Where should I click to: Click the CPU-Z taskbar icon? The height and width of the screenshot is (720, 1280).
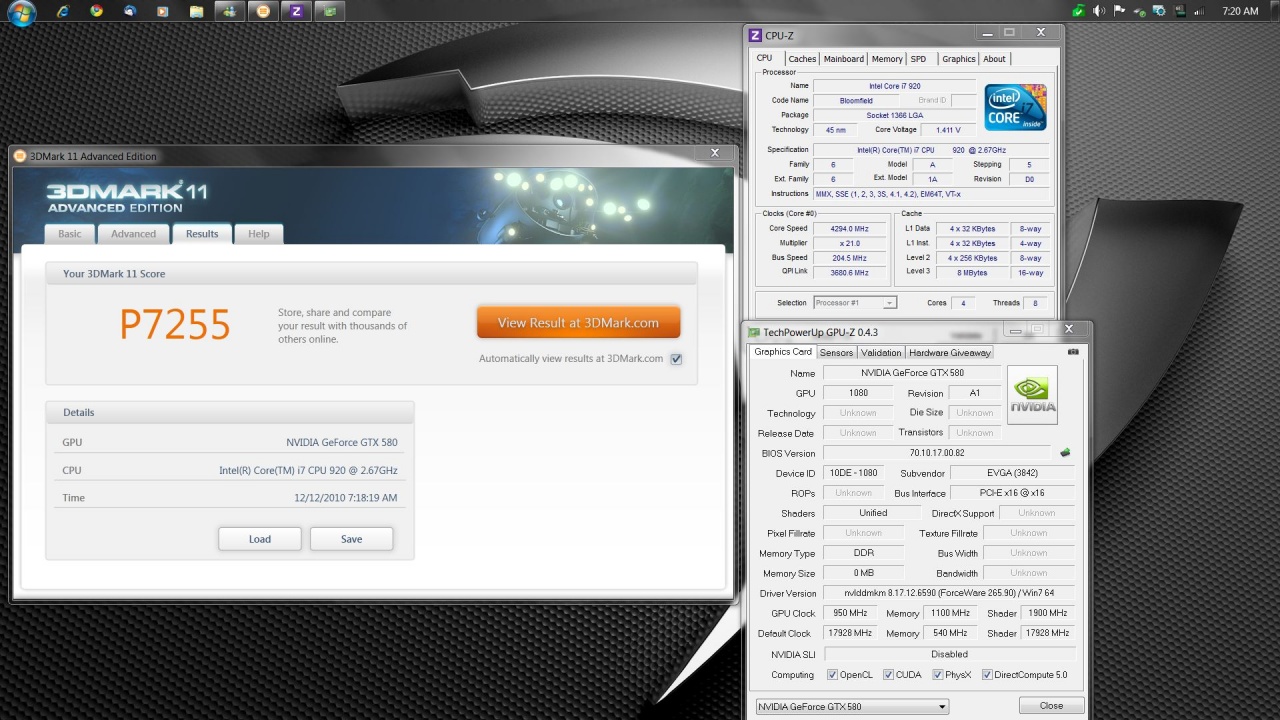[x=294, y=11]
